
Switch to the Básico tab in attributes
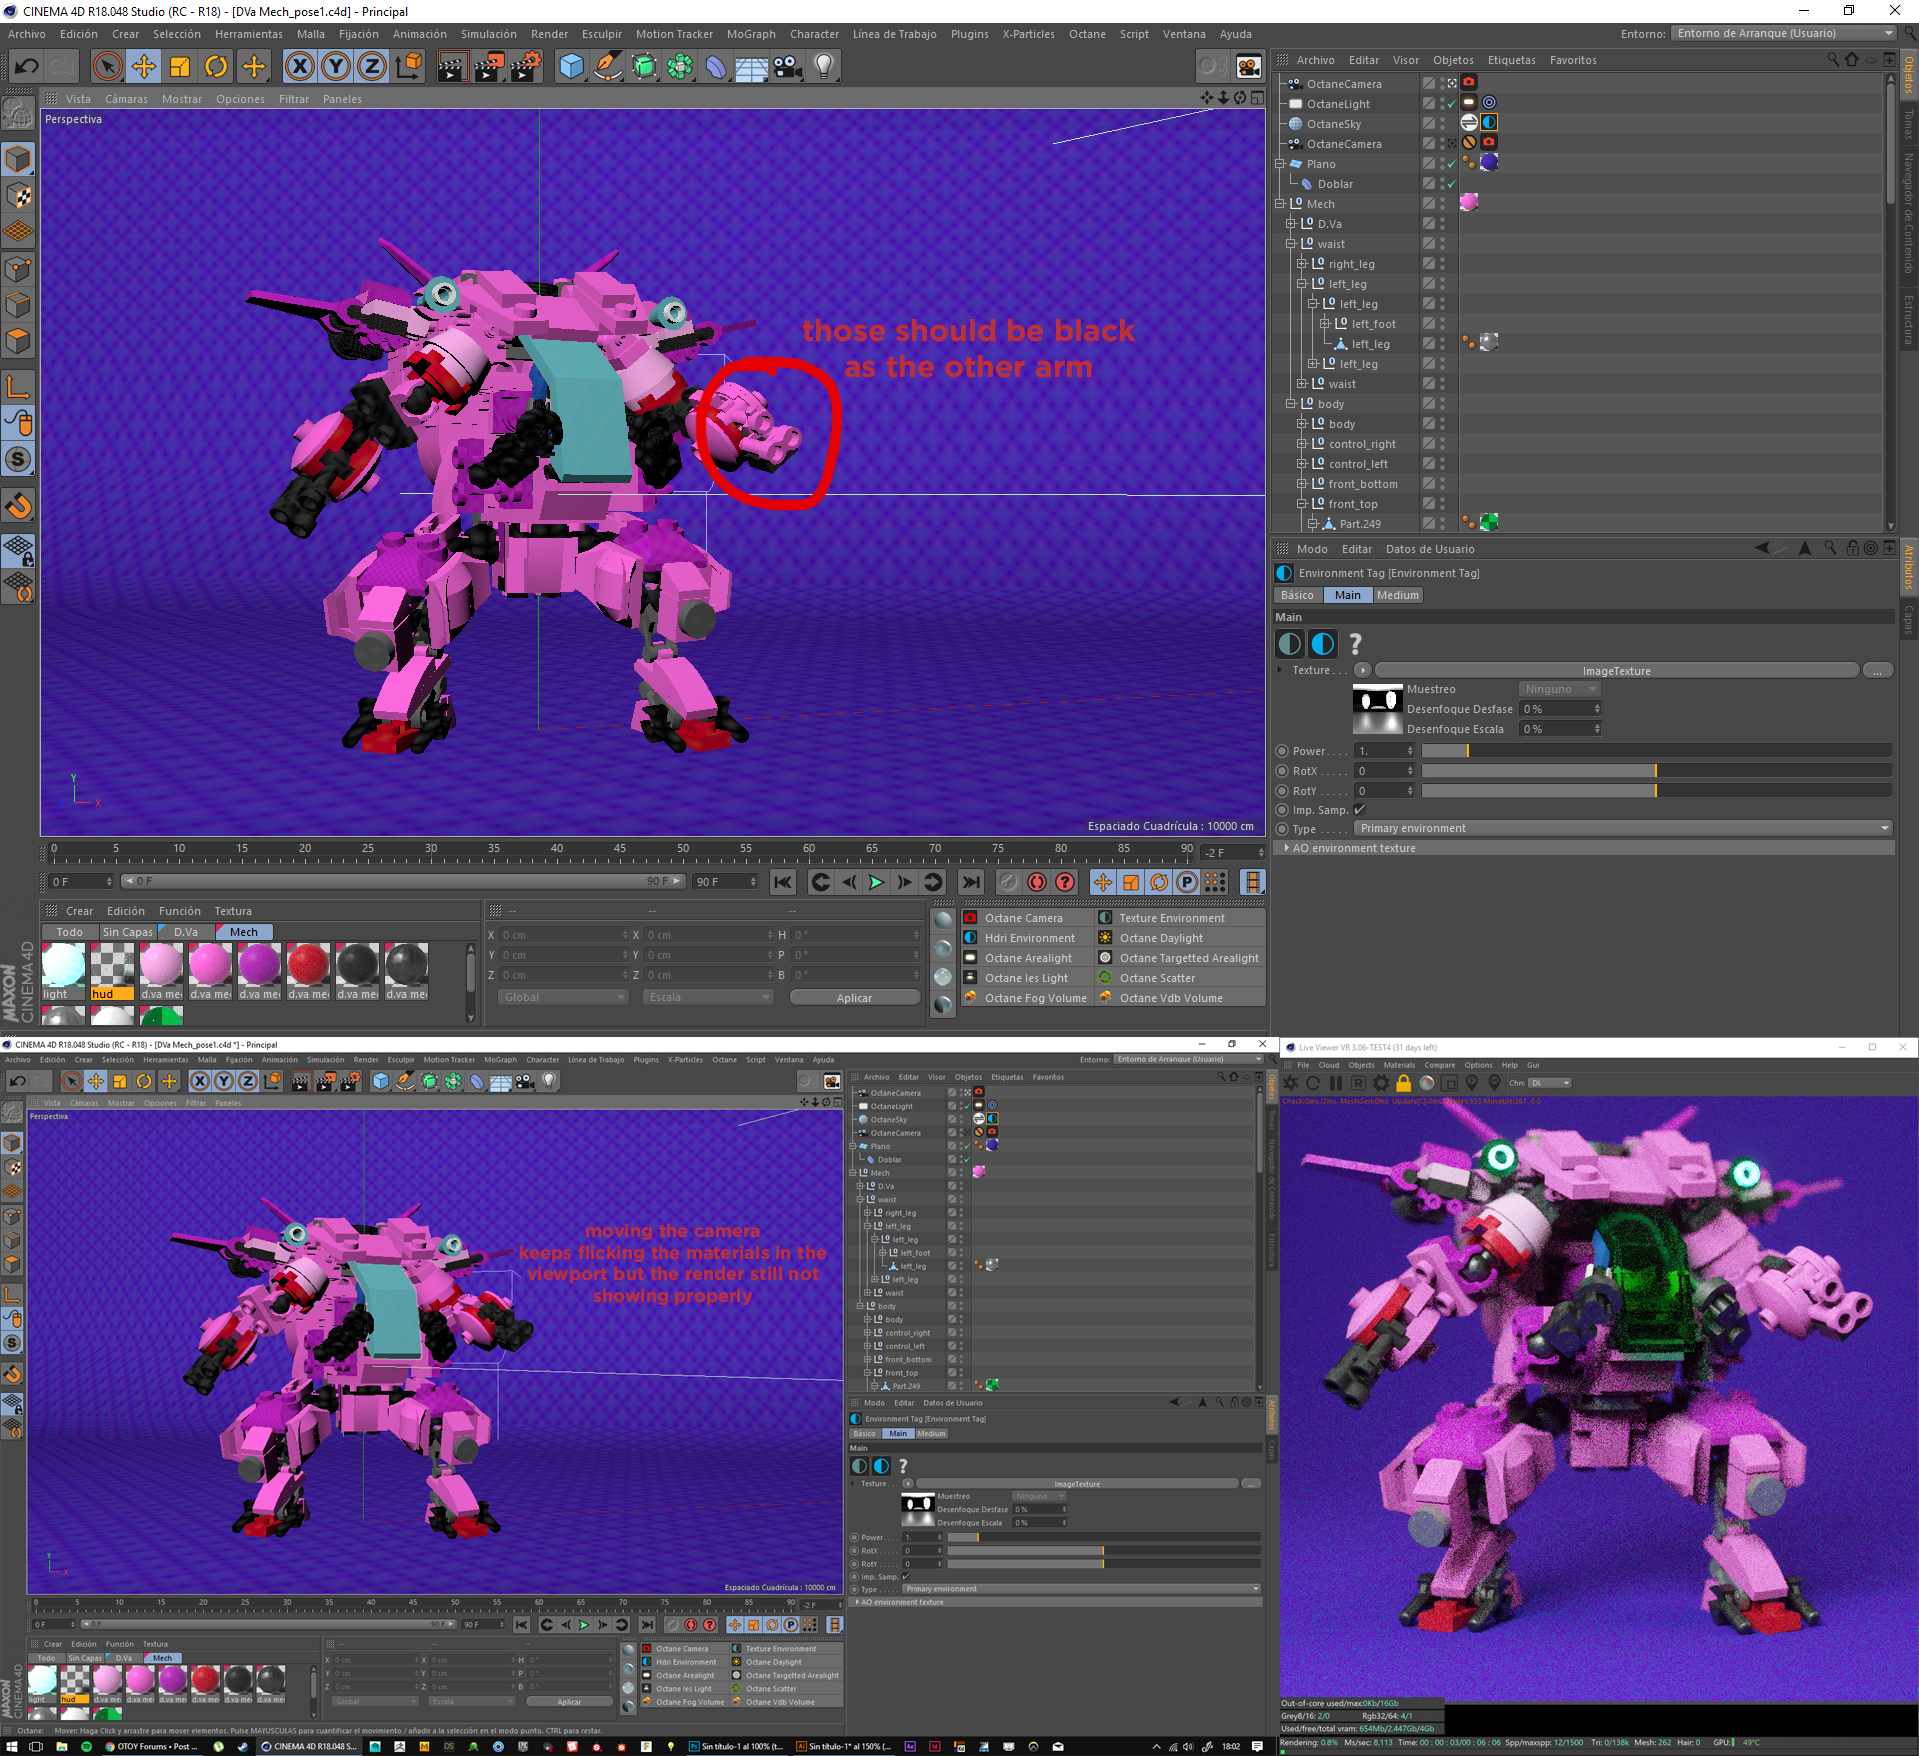coord(1297,595)
